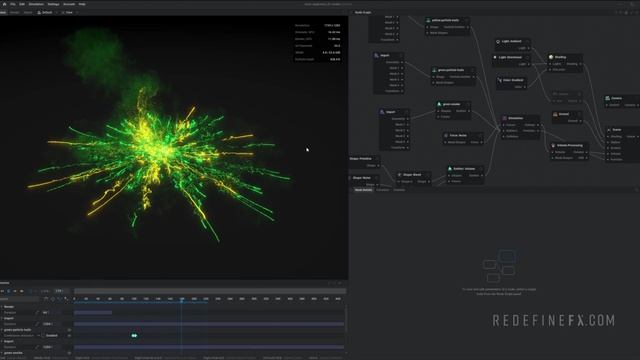Collapse the green smoke timeline group
Screen dimensions: 640x360
pos(2,353)
